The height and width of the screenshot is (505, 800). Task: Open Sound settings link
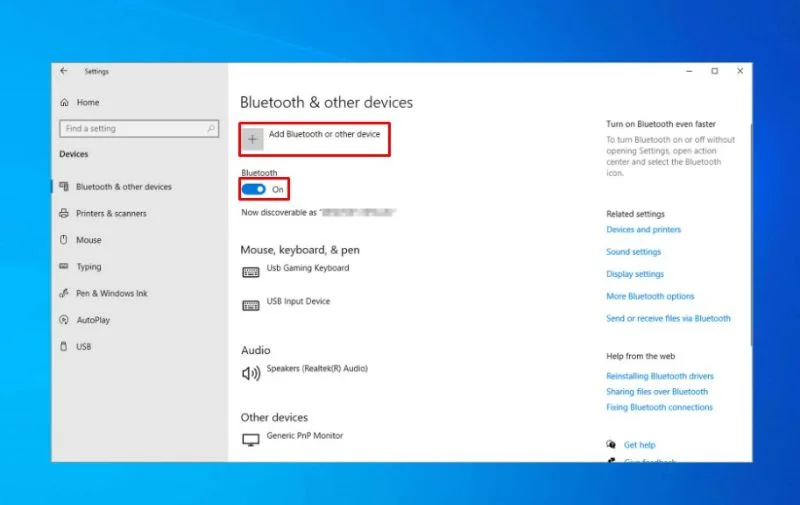(633, 252)
